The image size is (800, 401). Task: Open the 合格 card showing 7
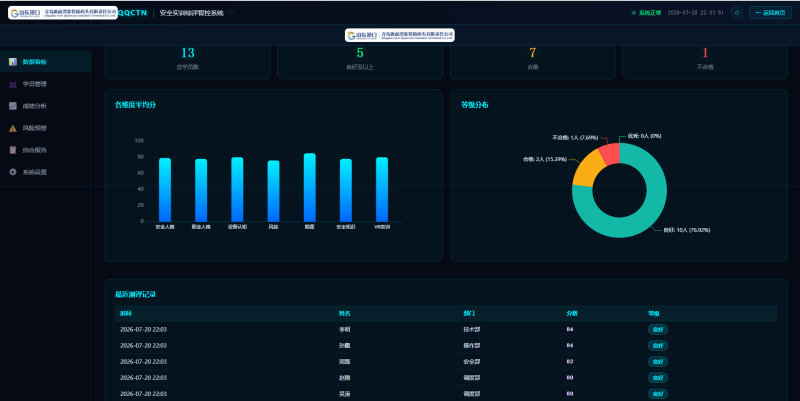(532, 62)
